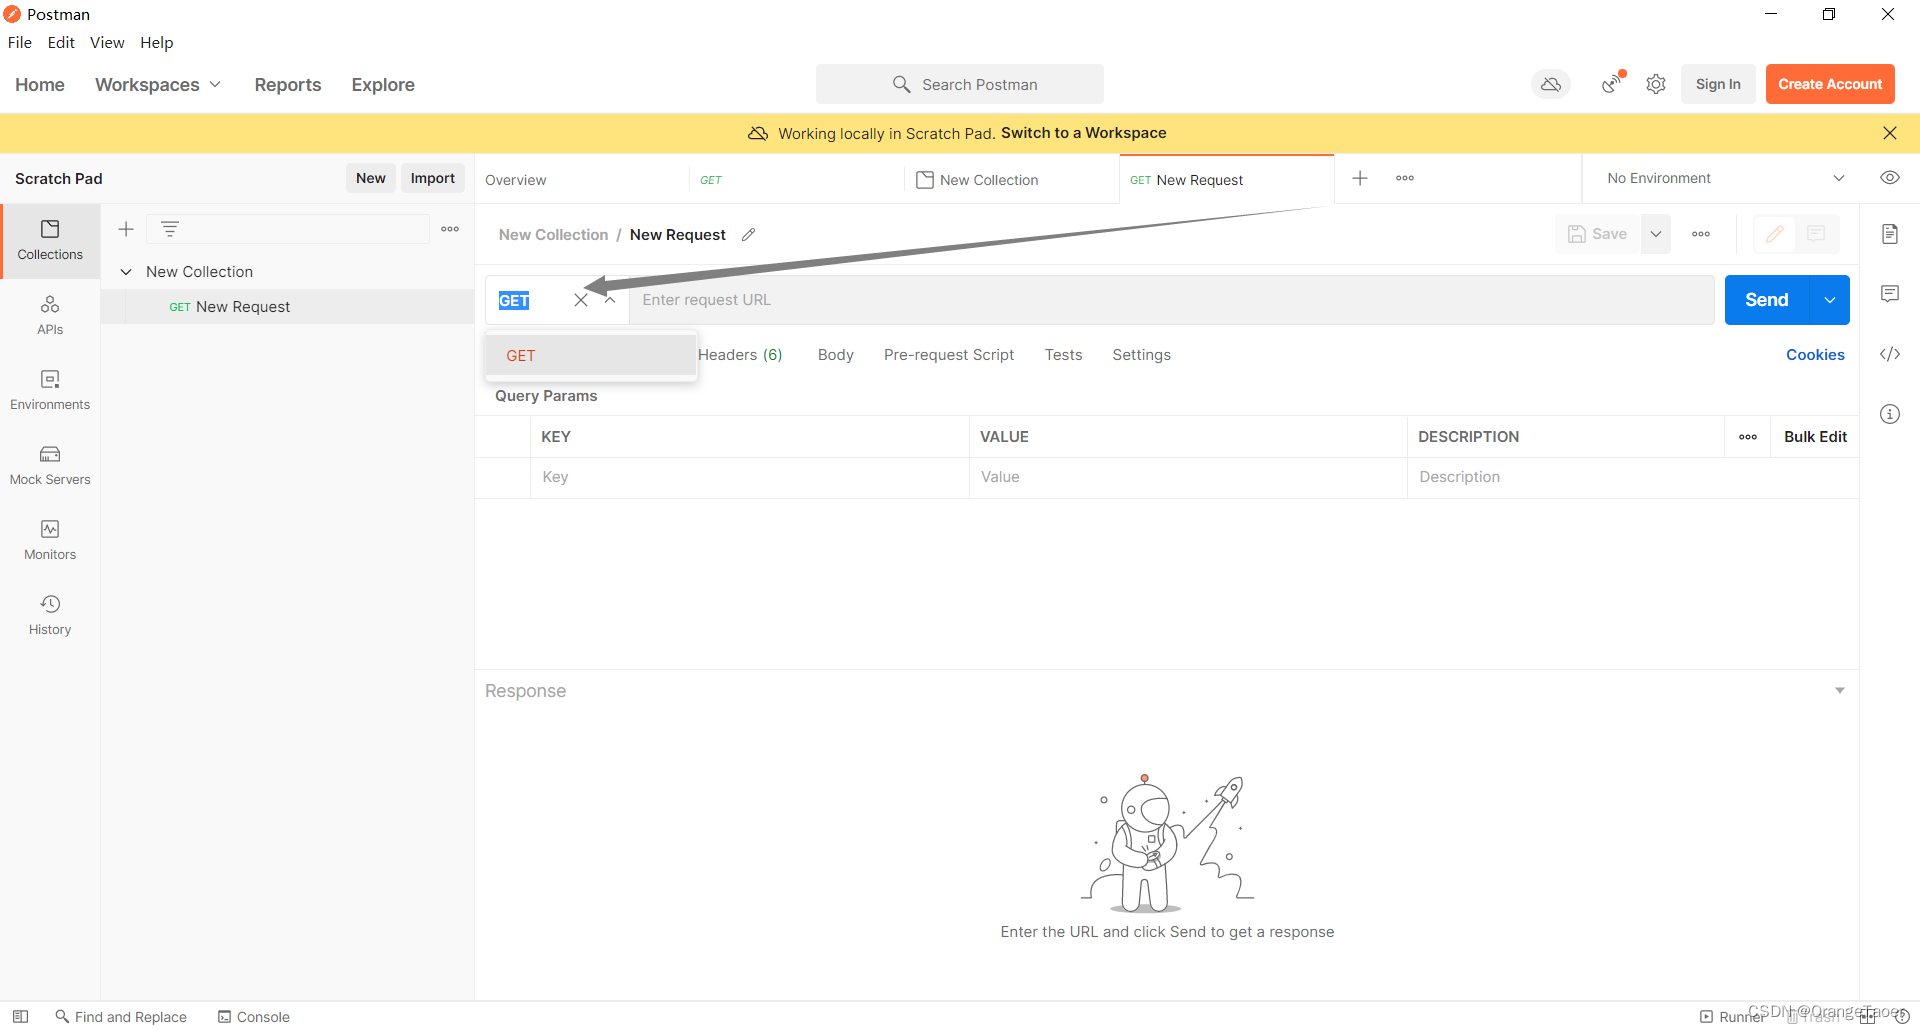This screenshot has width=1920, height=1030.
Task: Close the yellow Scratch Pad banner
Action: [1890, 133]
